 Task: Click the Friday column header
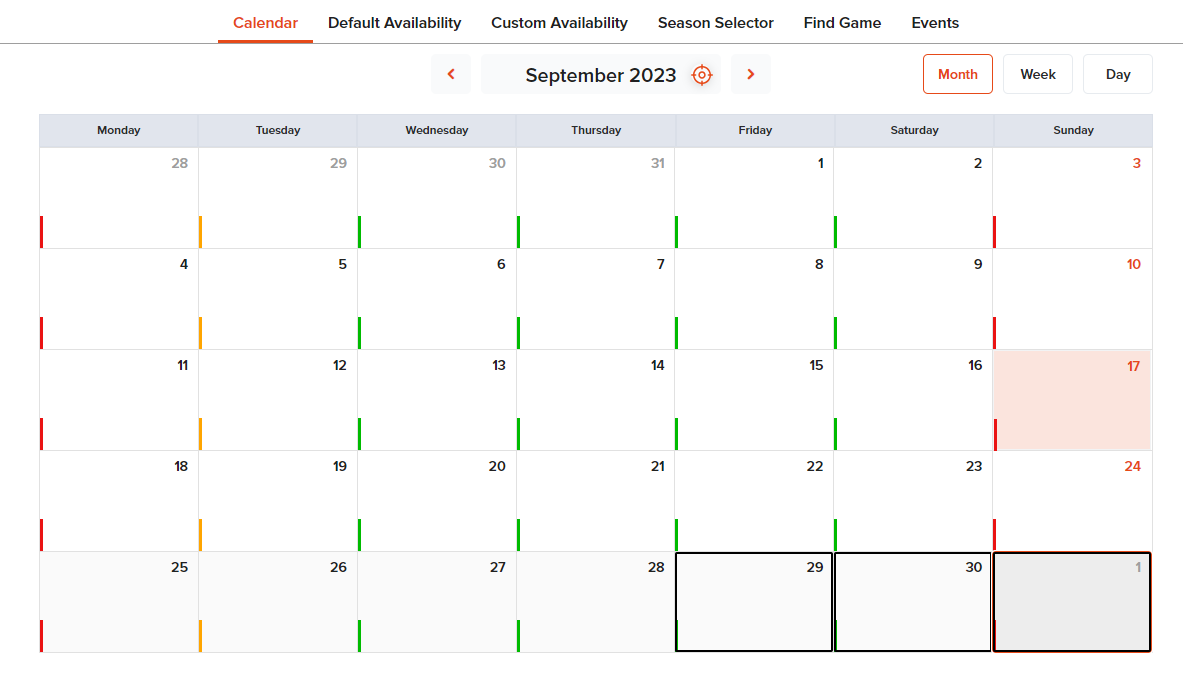[x=755, y=130]
